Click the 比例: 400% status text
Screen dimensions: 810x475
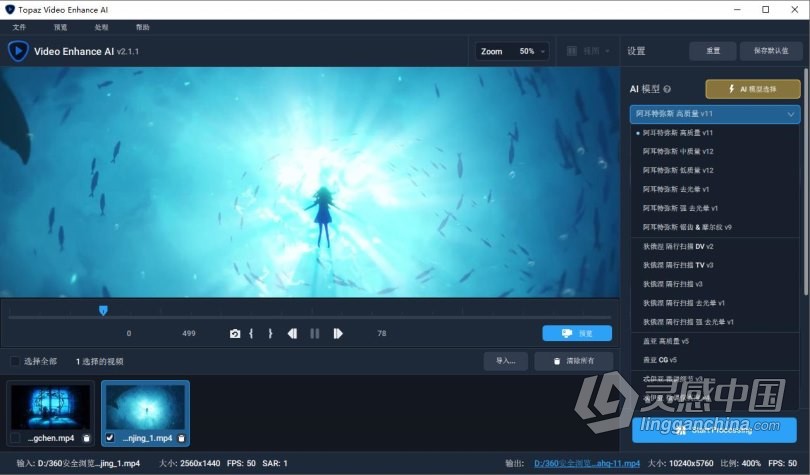pyautogui.click(x=741, y=463)
